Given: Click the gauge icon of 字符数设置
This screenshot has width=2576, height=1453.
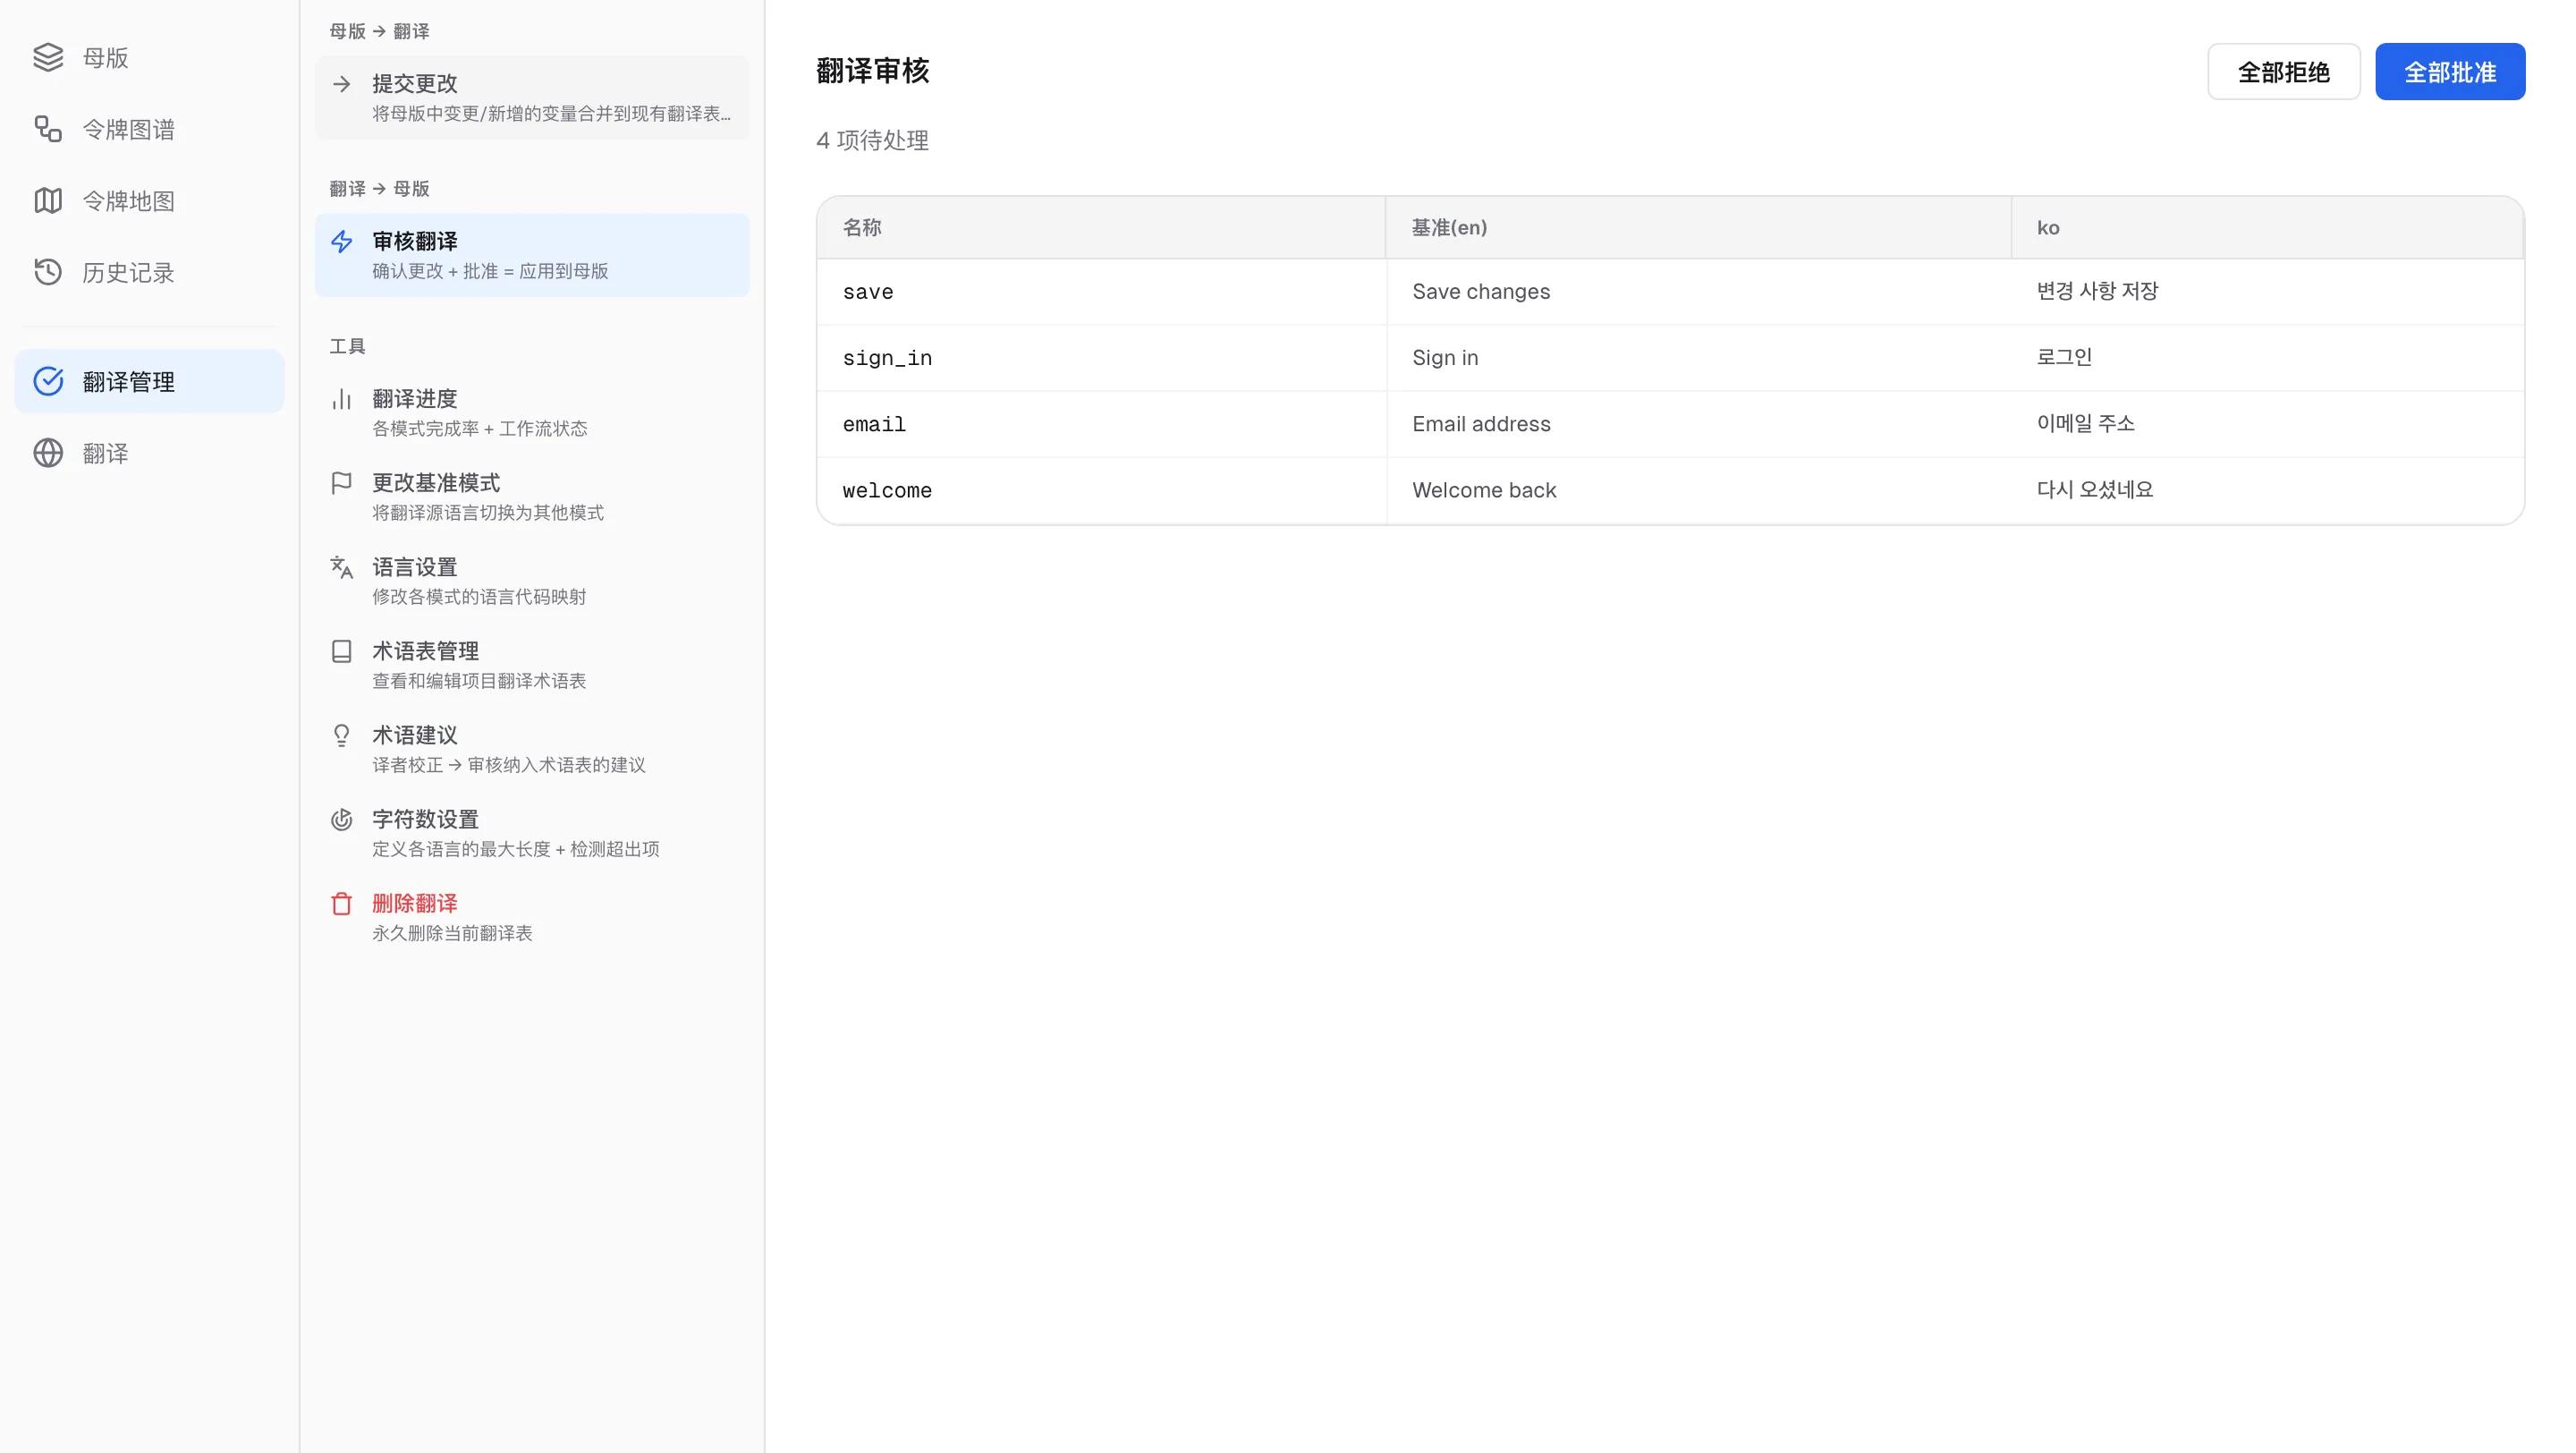Looking at the screenshot, I should pyautogui.click(x=342, y=819).
